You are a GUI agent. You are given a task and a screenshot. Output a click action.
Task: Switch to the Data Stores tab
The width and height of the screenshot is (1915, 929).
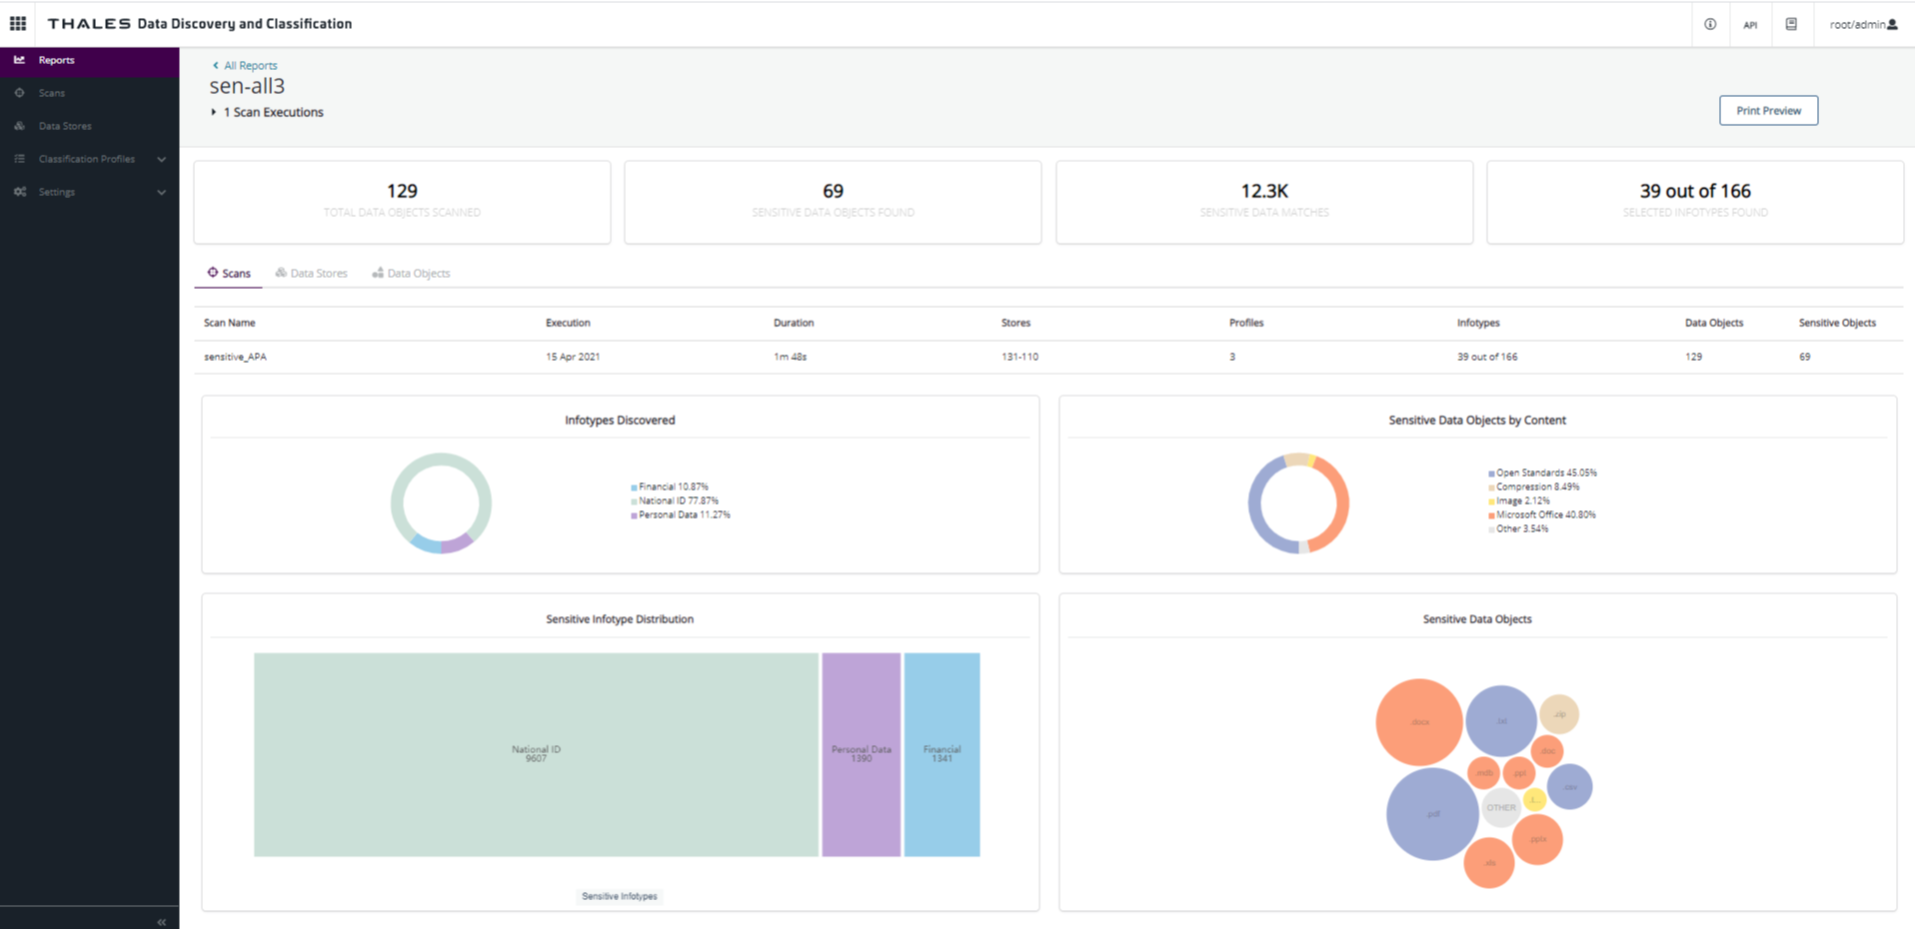pos(312,273)
